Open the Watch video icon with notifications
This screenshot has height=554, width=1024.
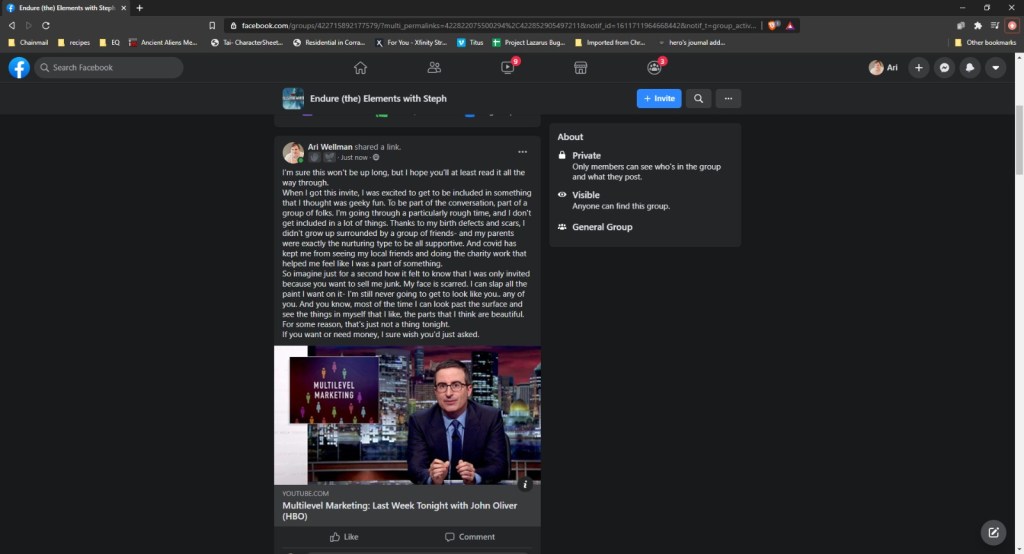point(507,68)
